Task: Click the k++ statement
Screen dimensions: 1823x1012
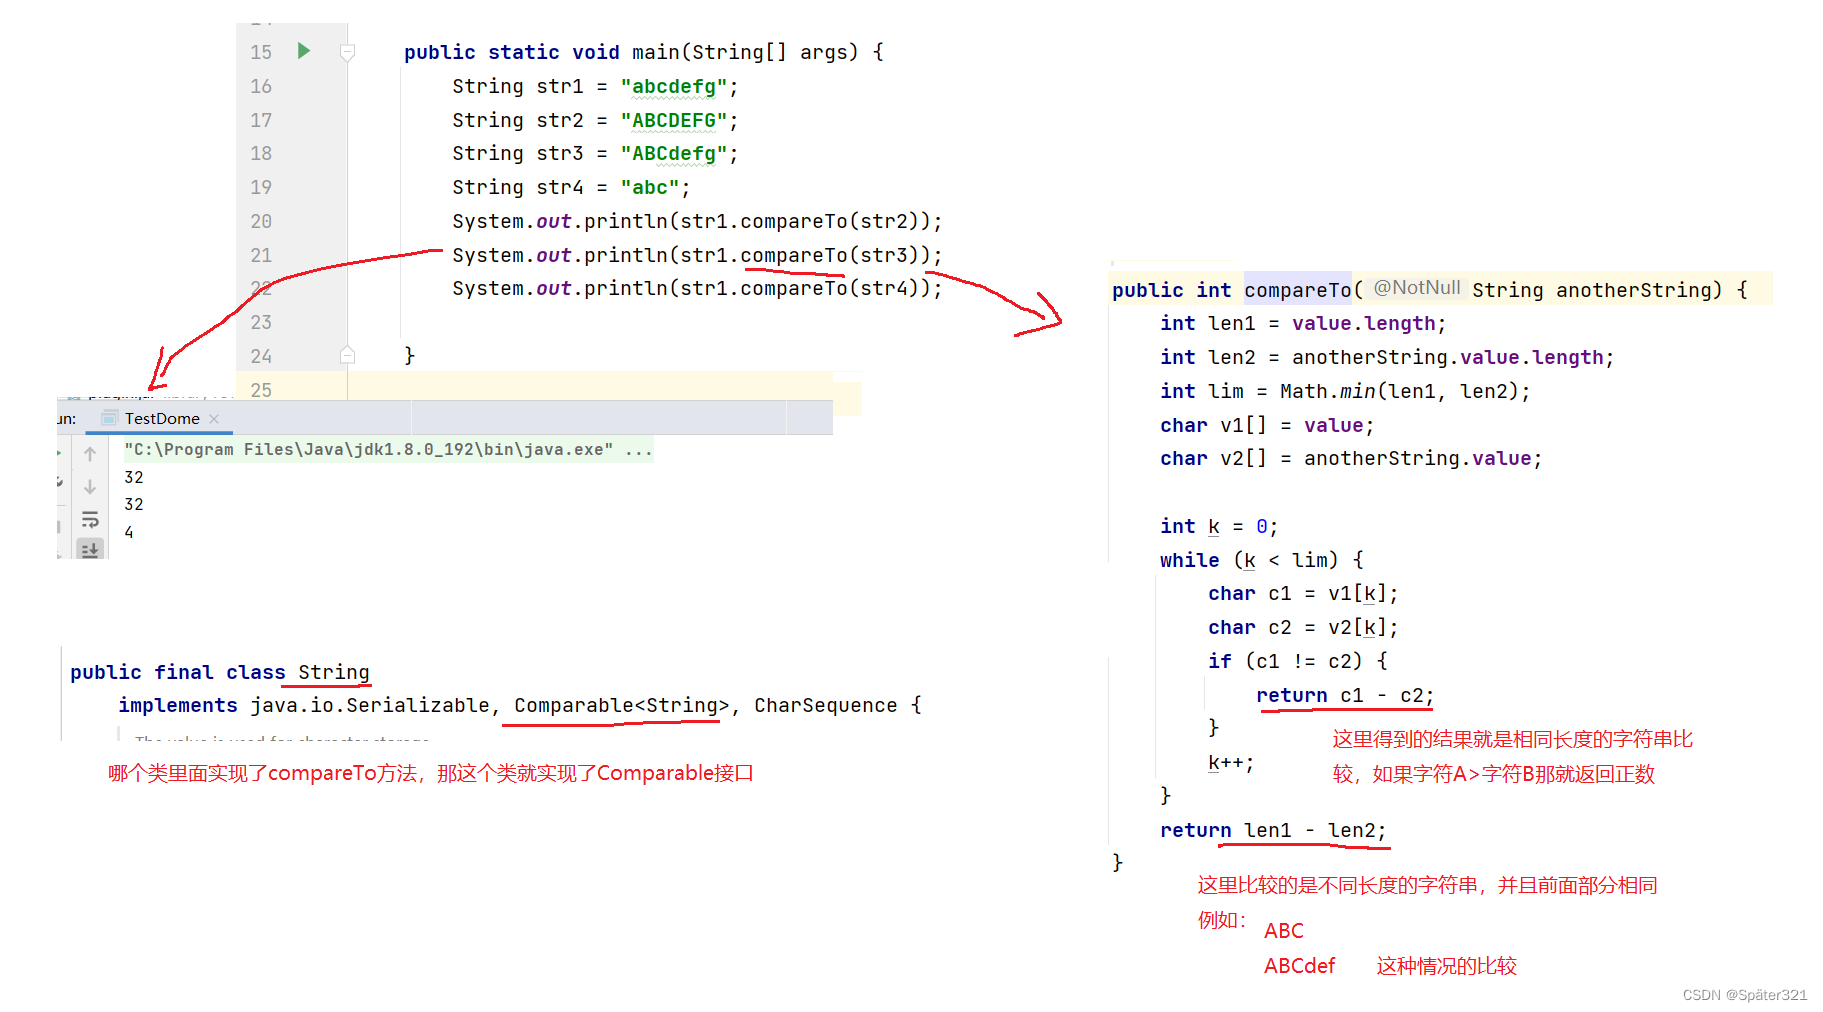Action: coord(1231,764)
